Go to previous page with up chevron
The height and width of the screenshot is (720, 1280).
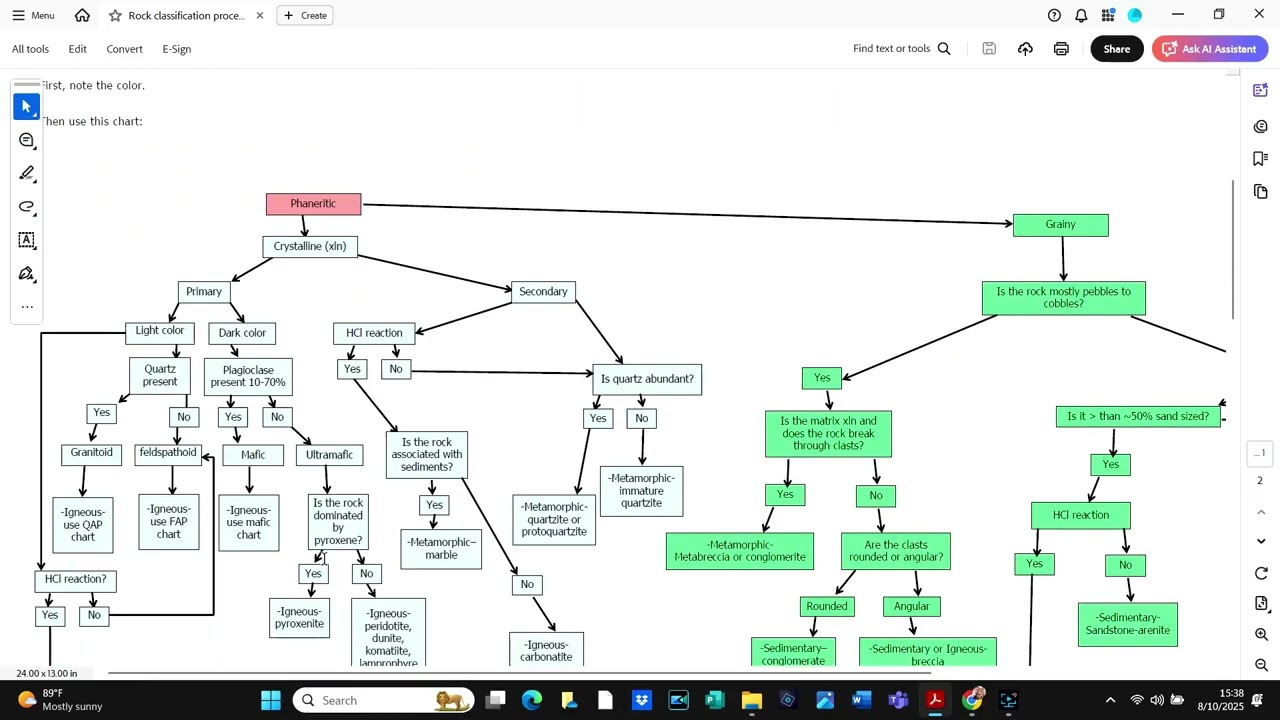pyautogui.click(x=1261, y=512)
